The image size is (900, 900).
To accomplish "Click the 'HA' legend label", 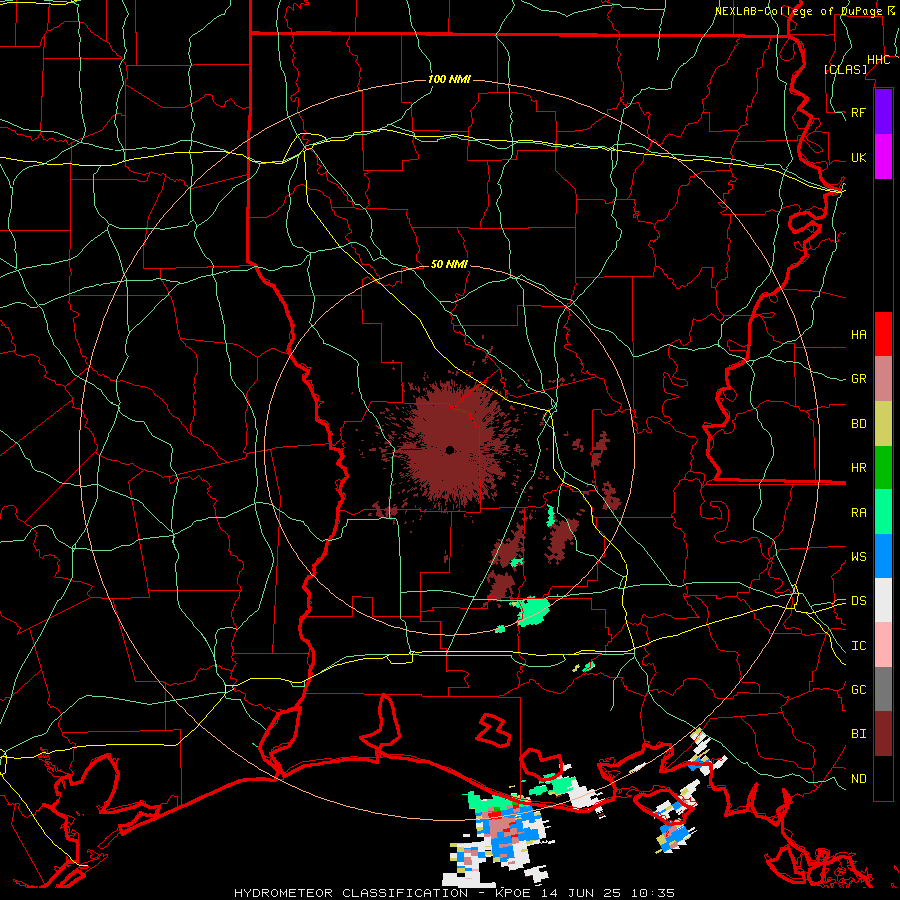I will click(x=859, y=334).
